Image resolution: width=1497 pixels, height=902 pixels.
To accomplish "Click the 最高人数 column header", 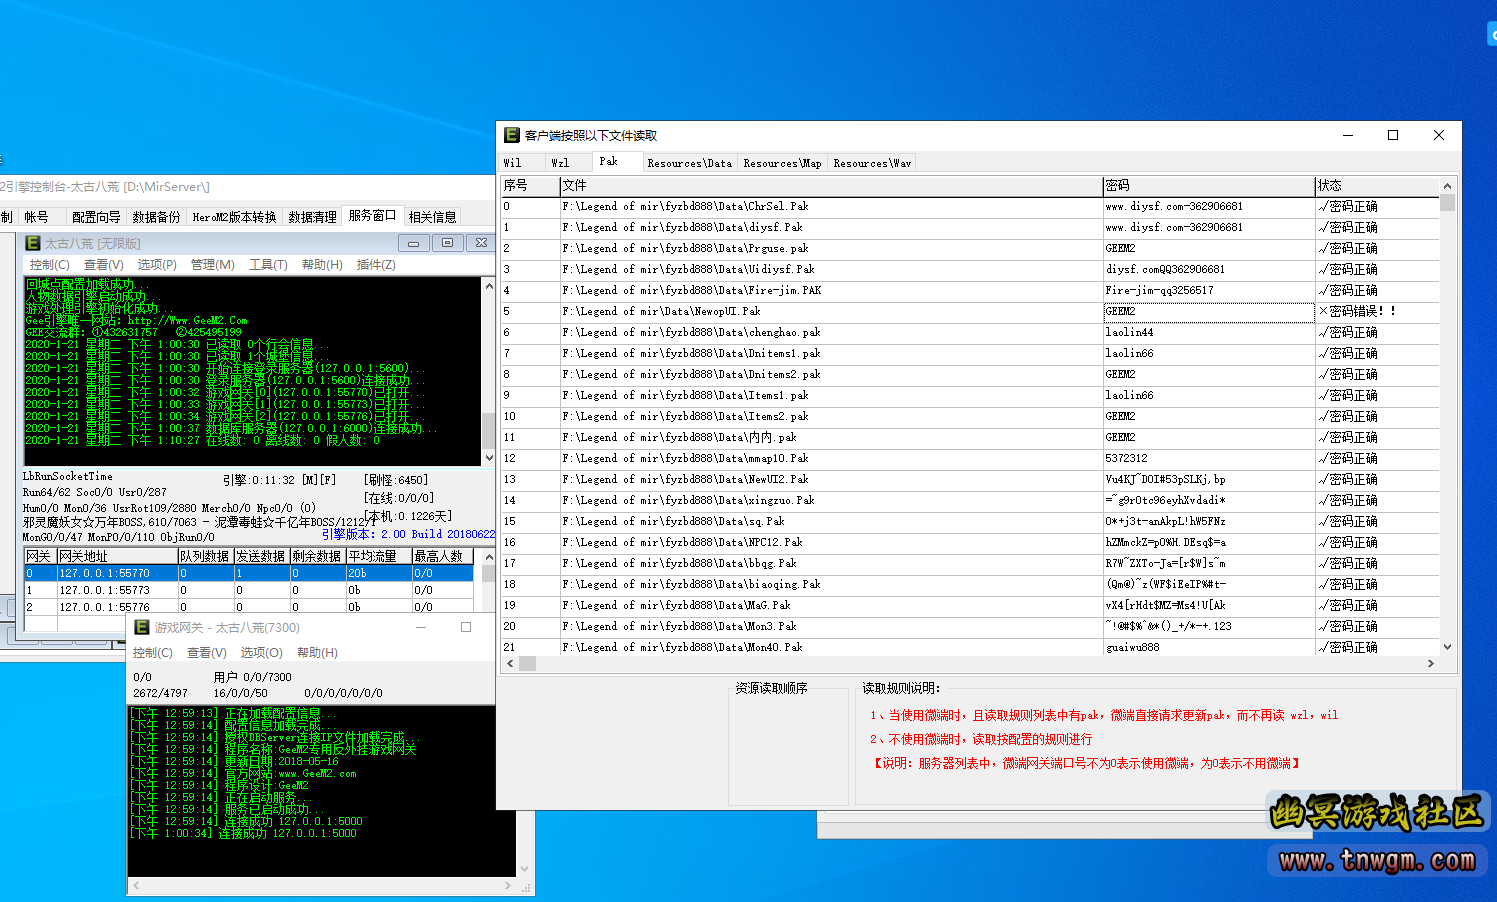I will 443,556.
